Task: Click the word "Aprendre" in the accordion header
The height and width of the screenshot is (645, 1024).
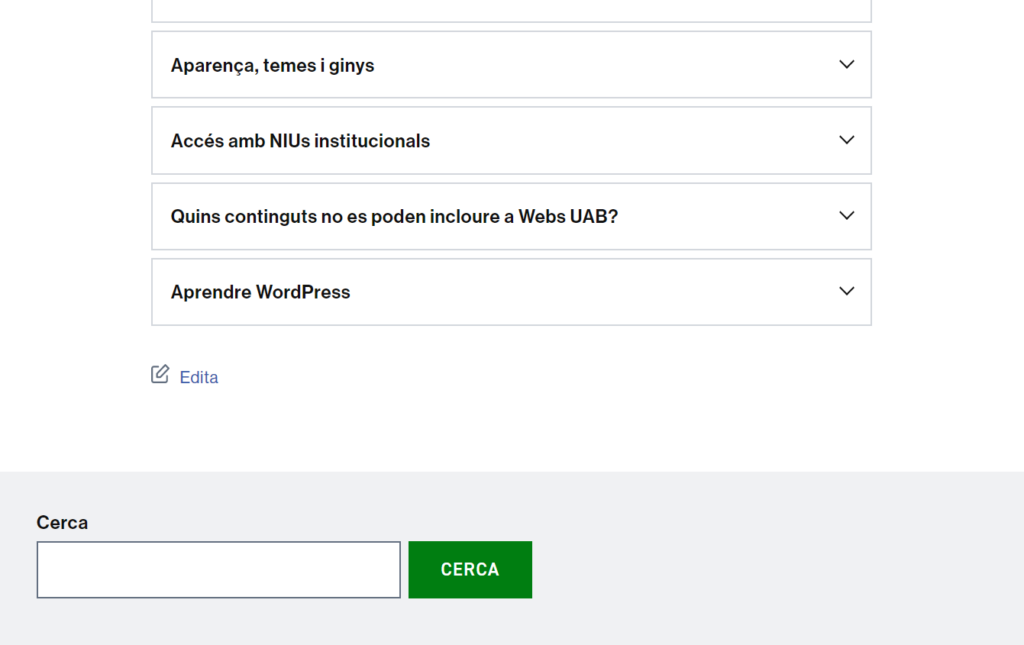Action: click(210, 292)
